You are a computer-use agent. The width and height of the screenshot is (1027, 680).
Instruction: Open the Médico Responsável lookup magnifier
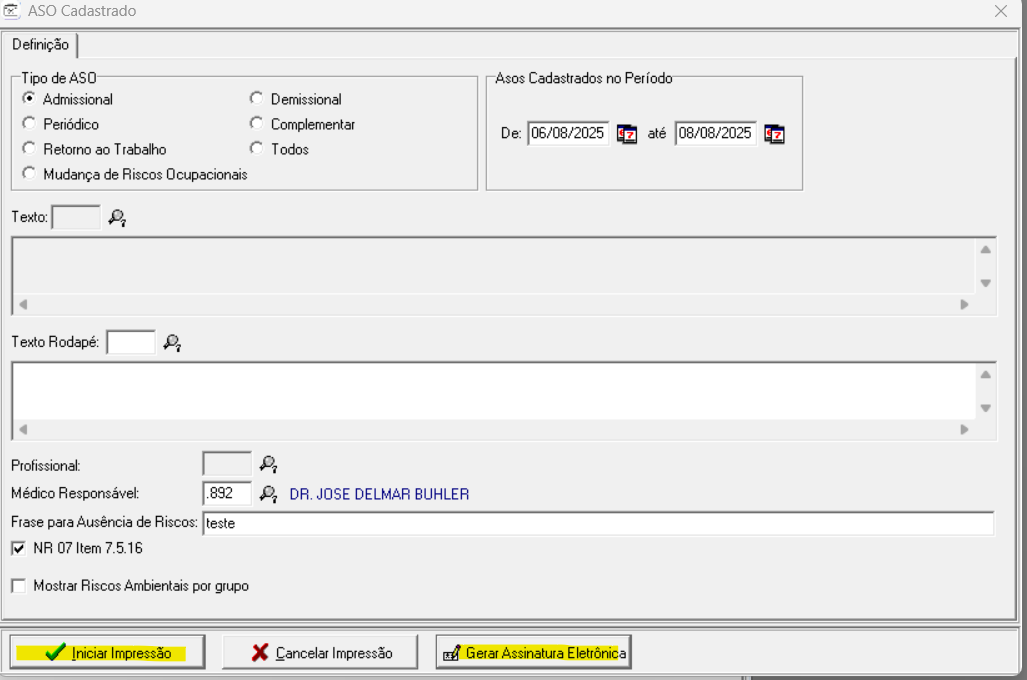[268, 493]
